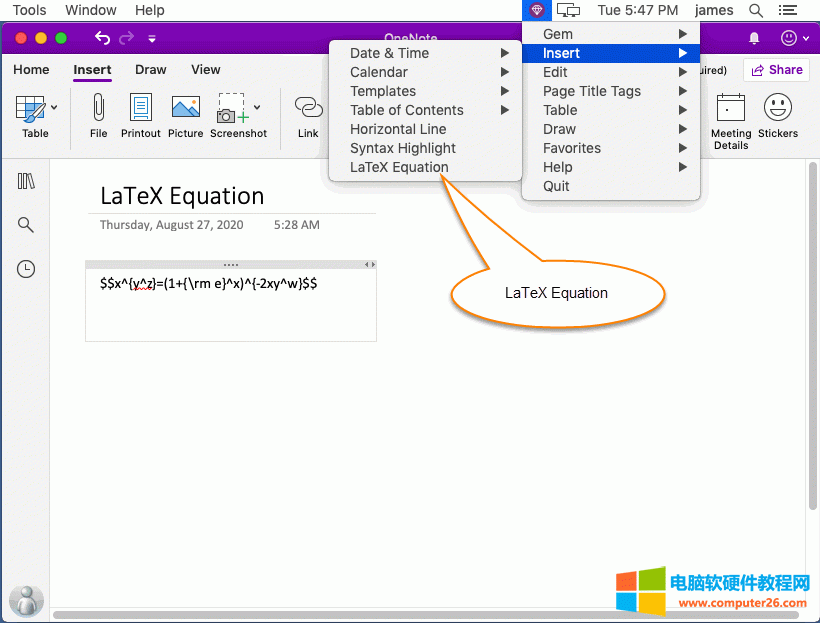The image size is (820, 623).
Task: Click the Undo arrow in title bar
Action: (x=102, y=38)
